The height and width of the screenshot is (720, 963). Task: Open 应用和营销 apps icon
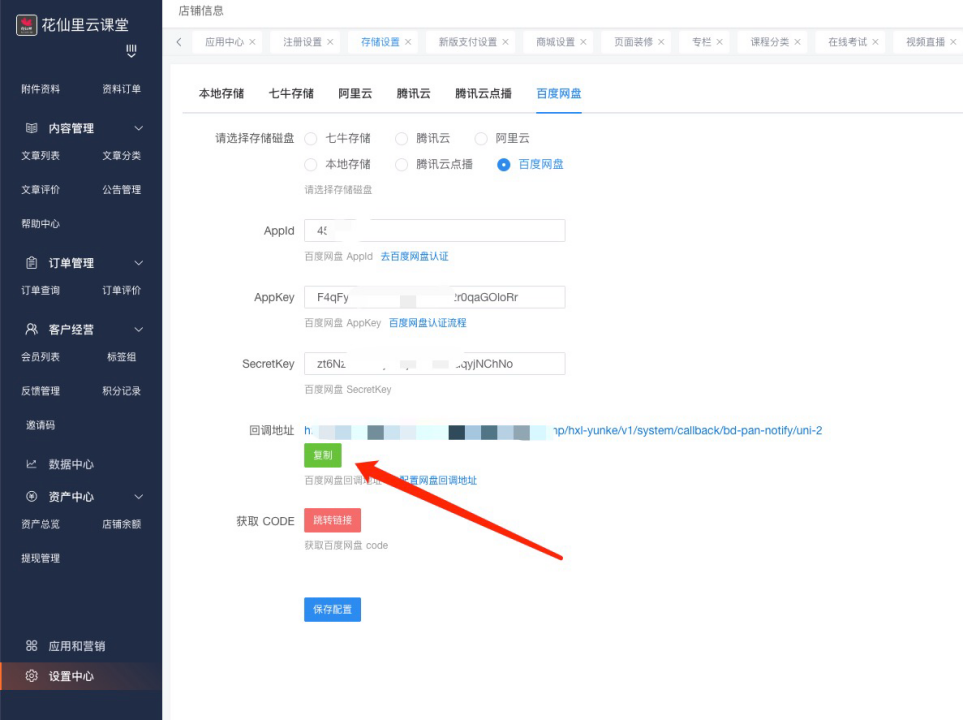pyautogui.click(x=31, y=646)
